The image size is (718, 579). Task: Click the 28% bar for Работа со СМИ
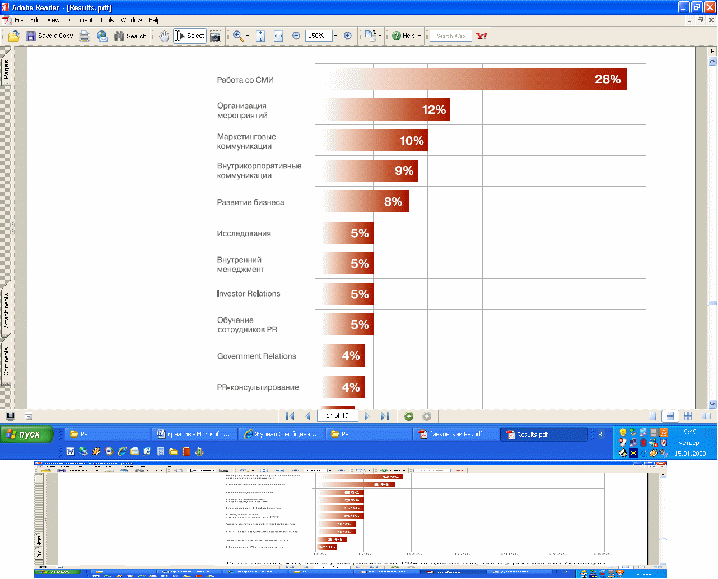click(475, 79)
